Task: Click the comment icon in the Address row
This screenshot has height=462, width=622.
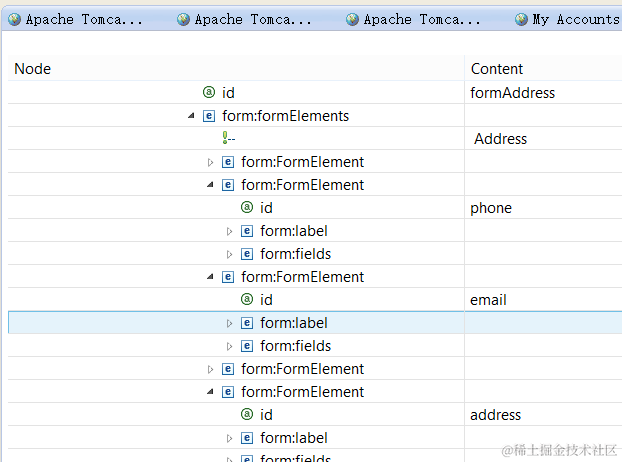Action: coord(225,138)
